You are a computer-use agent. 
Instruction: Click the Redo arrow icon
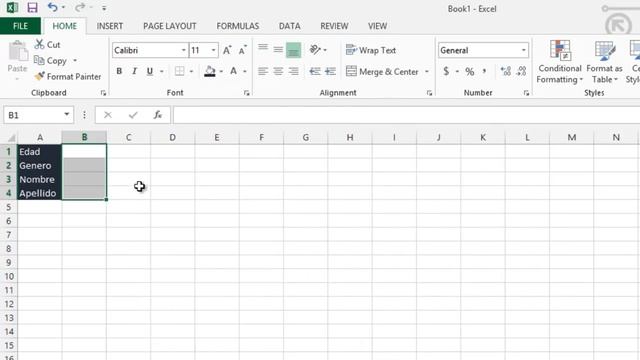80,7
